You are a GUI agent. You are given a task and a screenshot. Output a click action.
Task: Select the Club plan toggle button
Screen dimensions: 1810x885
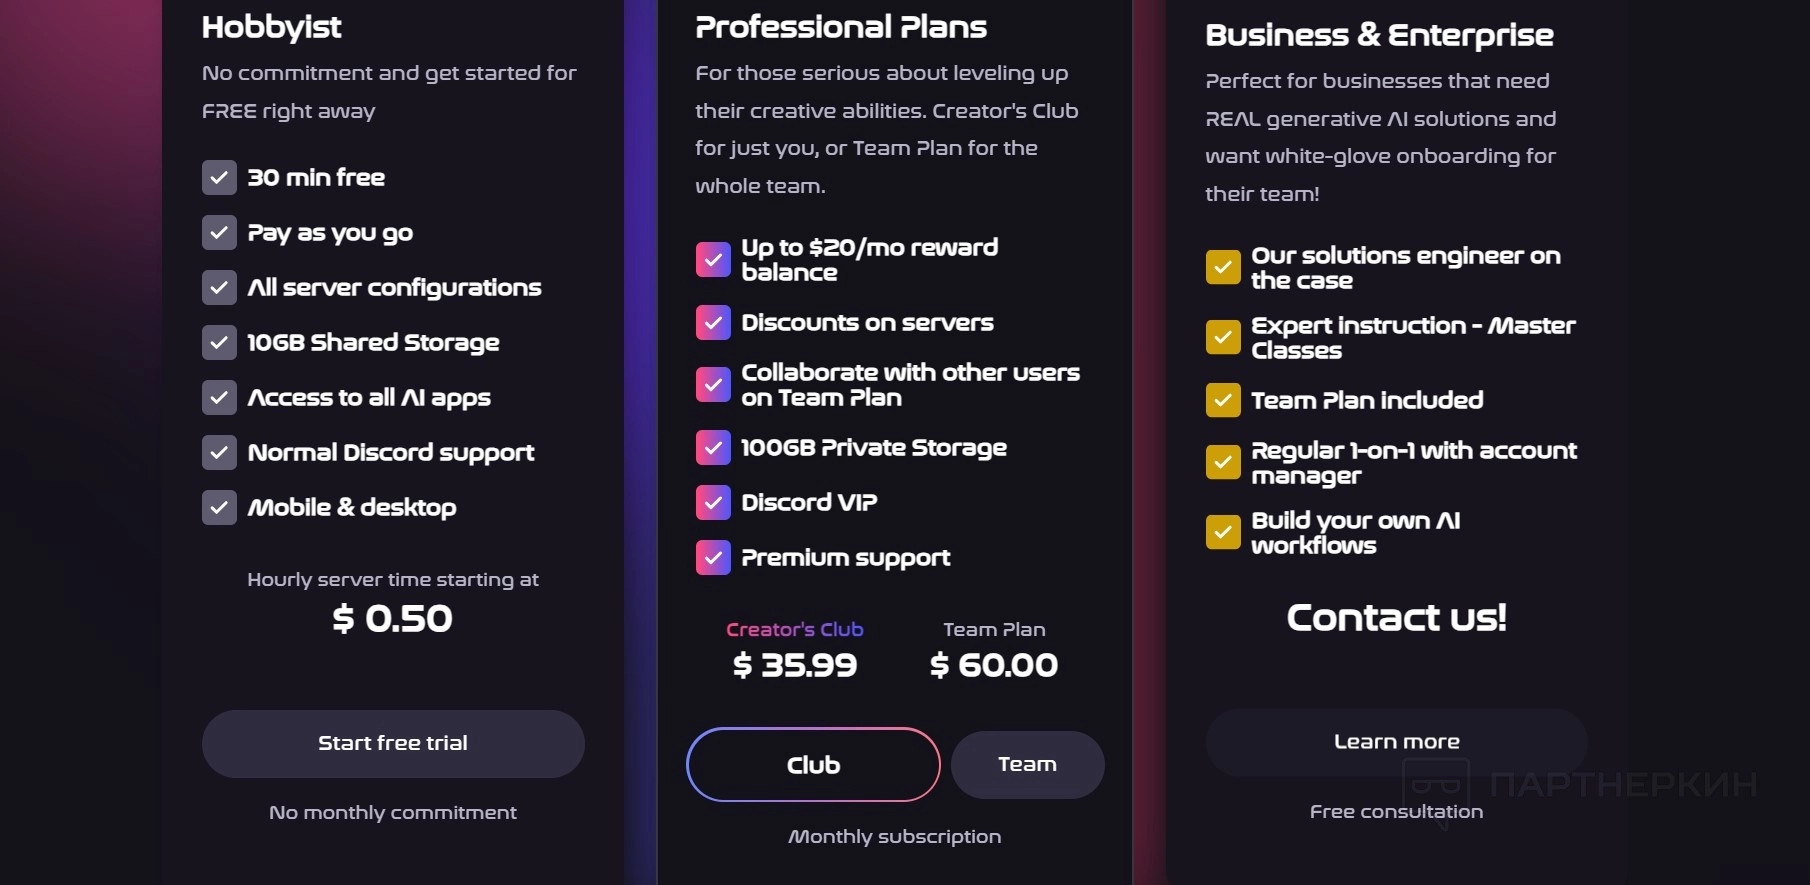click(x=813, y=765)
